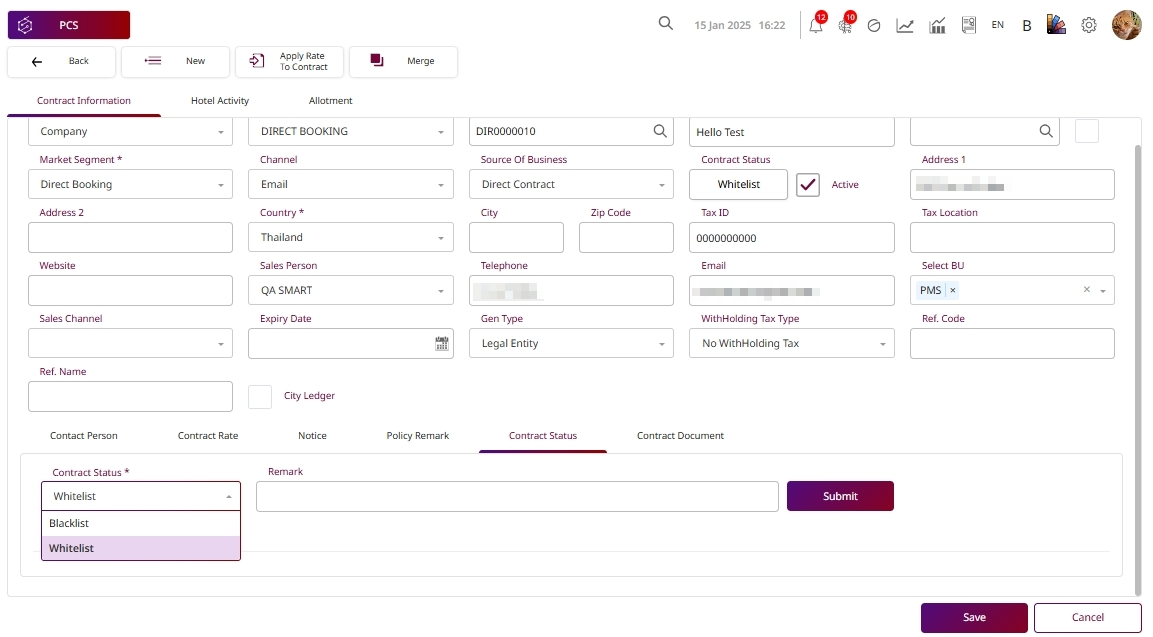Open the color palette theme swatches
The image size is (1153, 637).
click(x=1057, y=25)
